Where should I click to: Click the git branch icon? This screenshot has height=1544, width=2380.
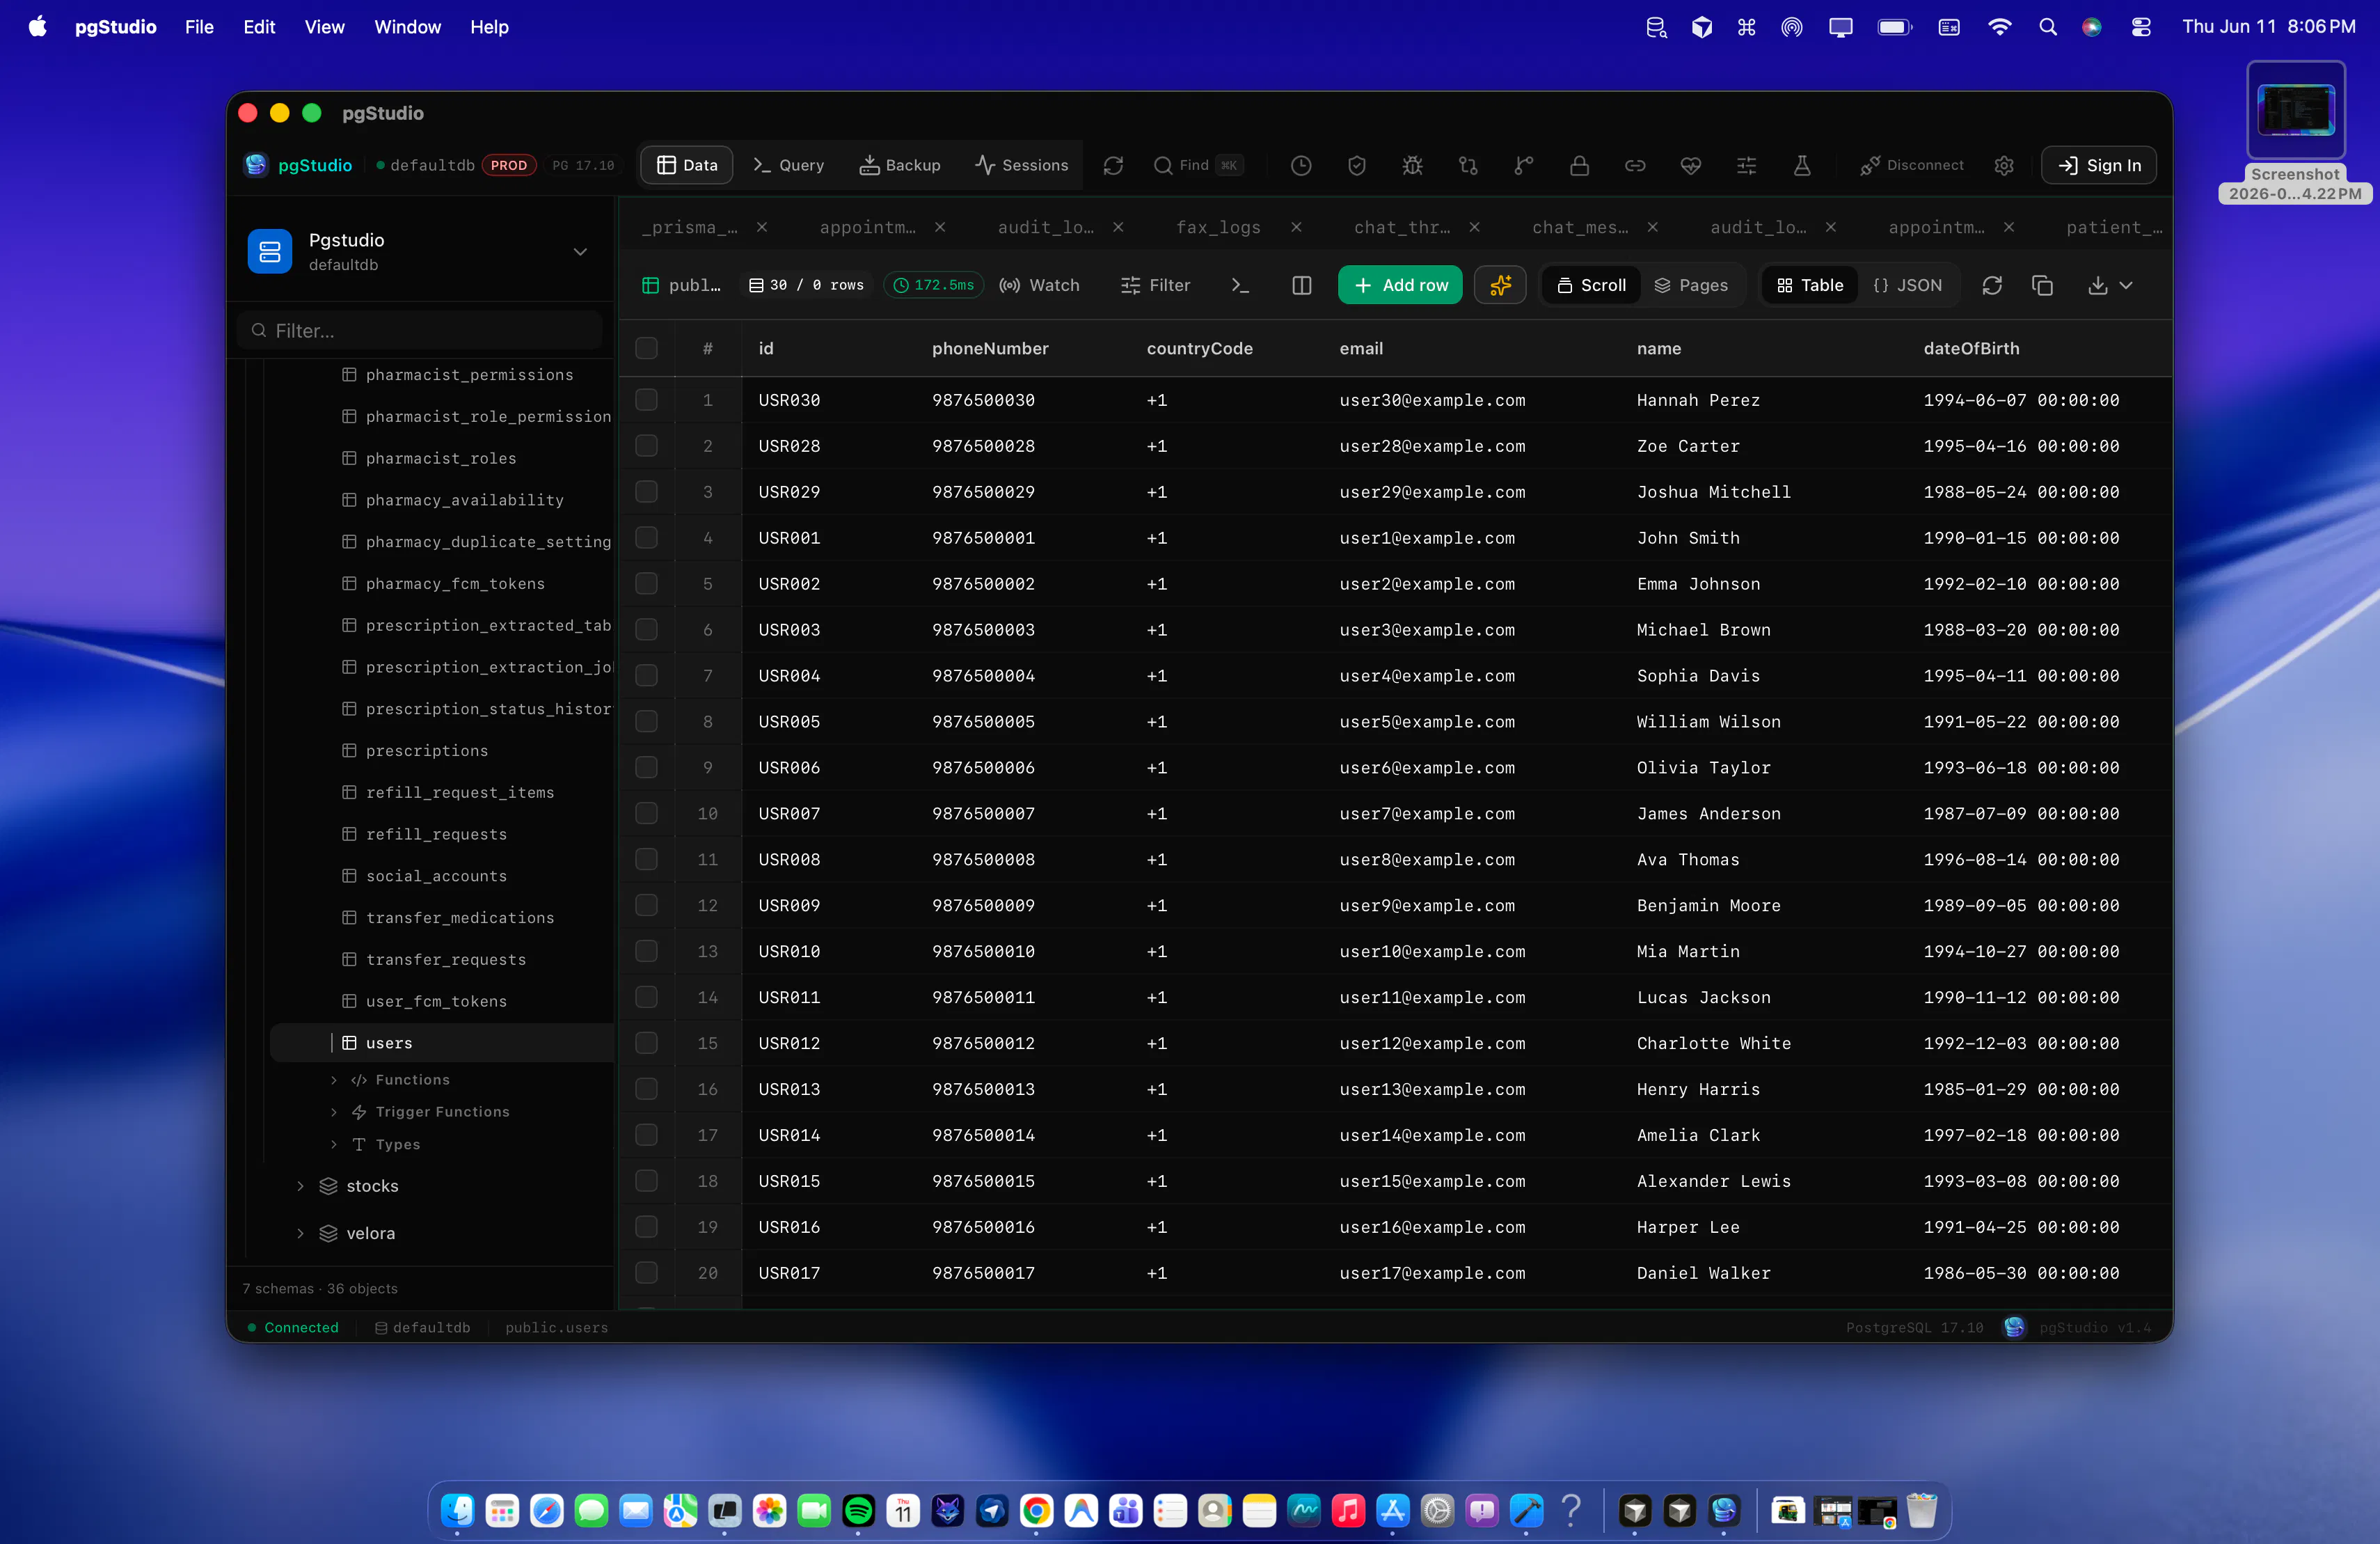click(x=1523, y=165)
